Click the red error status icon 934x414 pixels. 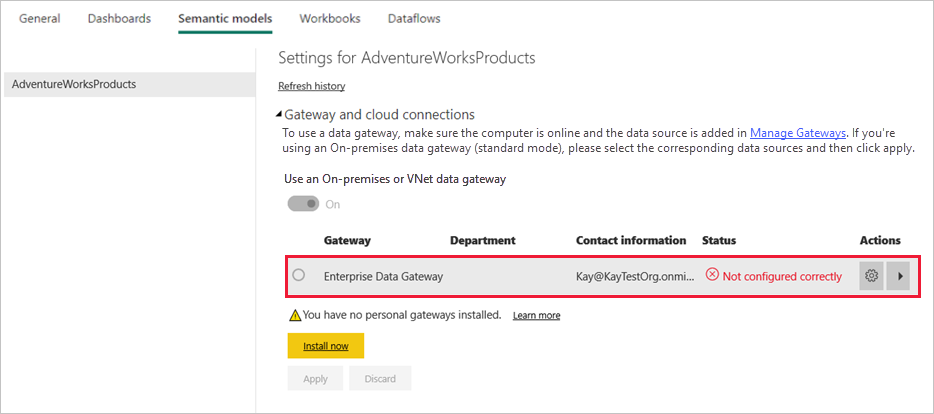712,276
